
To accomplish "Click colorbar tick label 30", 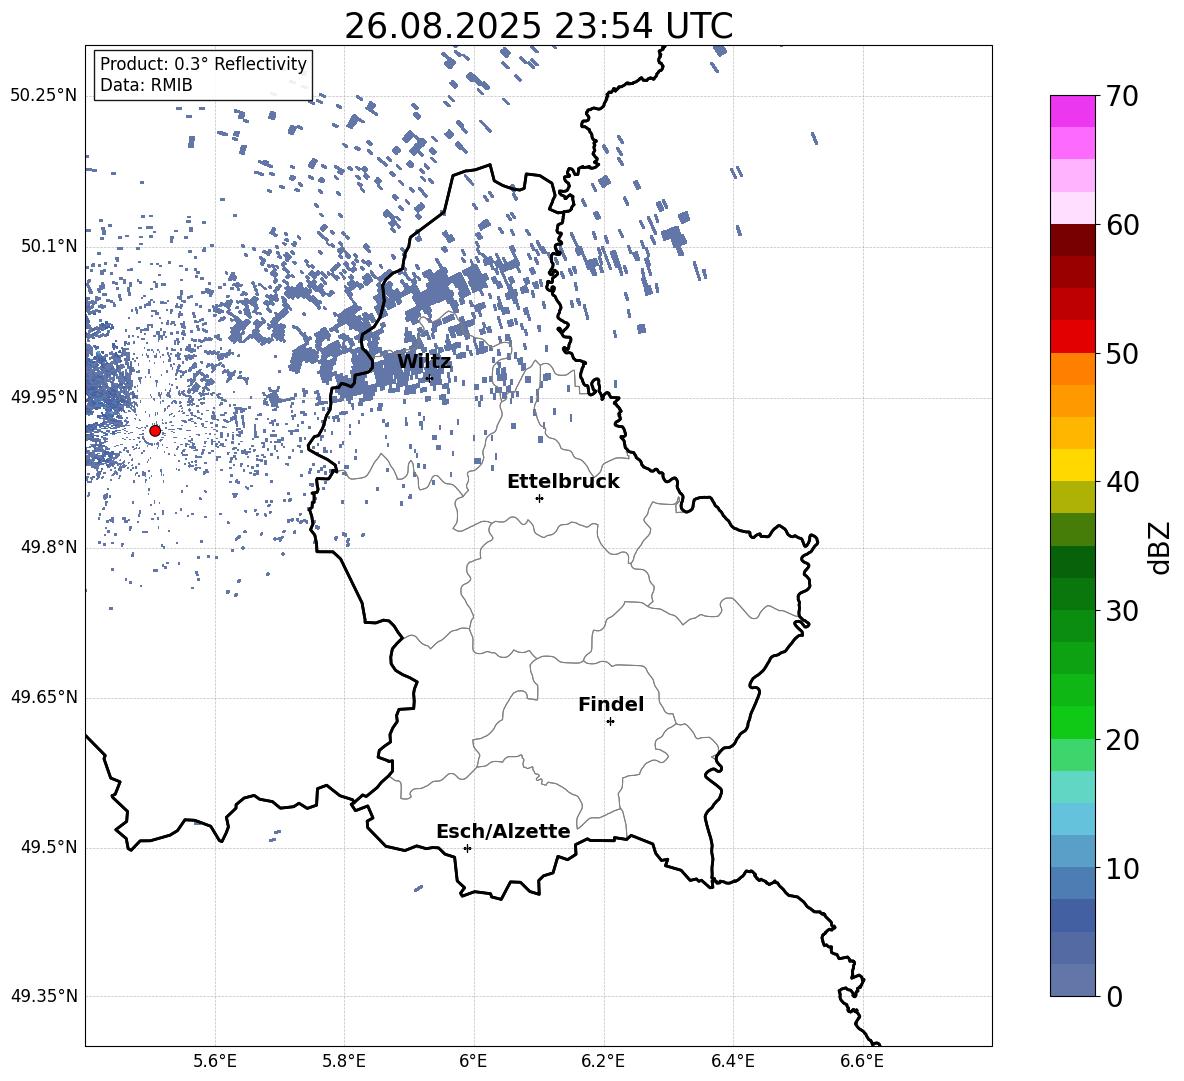I will [x=1123, y=611].
